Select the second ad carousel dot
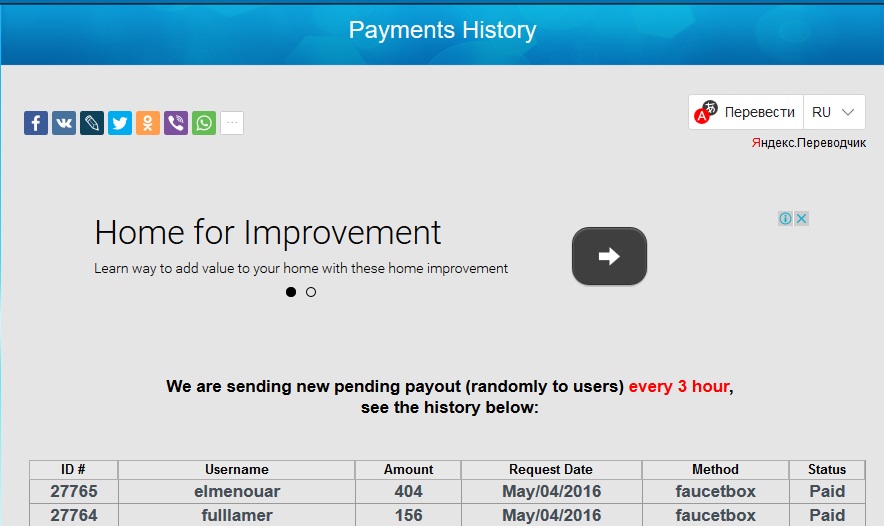884x526 pixels. point(311,292)
